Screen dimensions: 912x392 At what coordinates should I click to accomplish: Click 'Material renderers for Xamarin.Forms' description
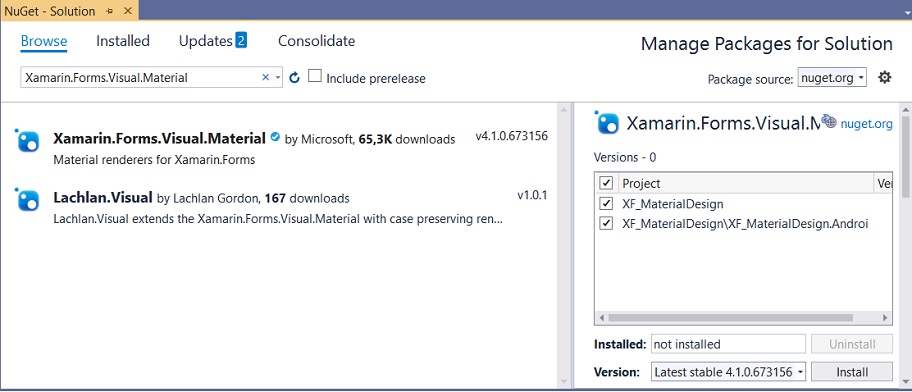154,159
